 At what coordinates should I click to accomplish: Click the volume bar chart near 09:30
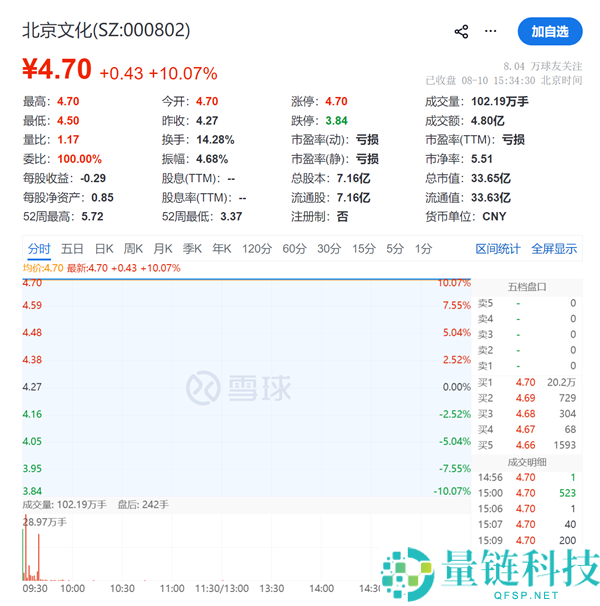[32, 549]
